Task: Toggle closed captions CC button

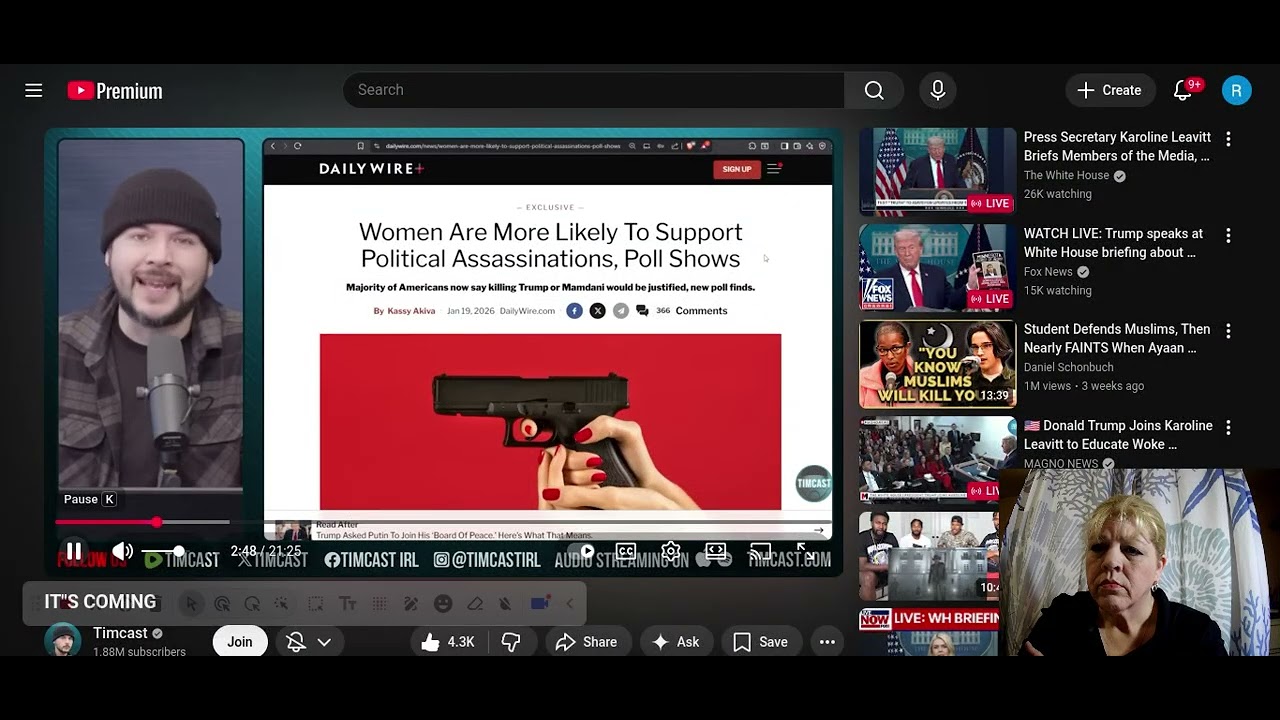Action: click(626, 551)
